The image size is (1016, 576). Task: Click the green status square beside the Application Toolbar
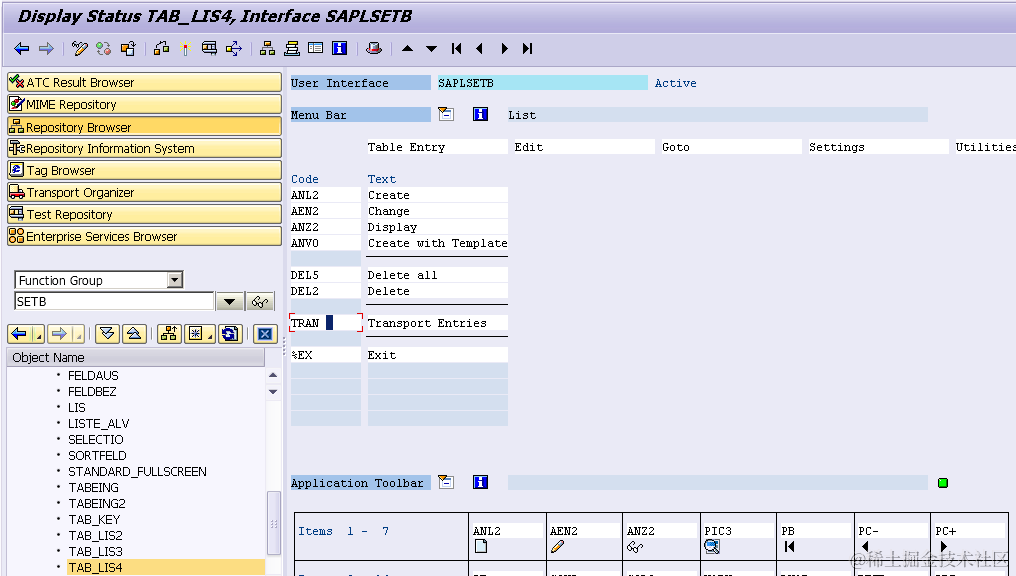tap(943, 483)
